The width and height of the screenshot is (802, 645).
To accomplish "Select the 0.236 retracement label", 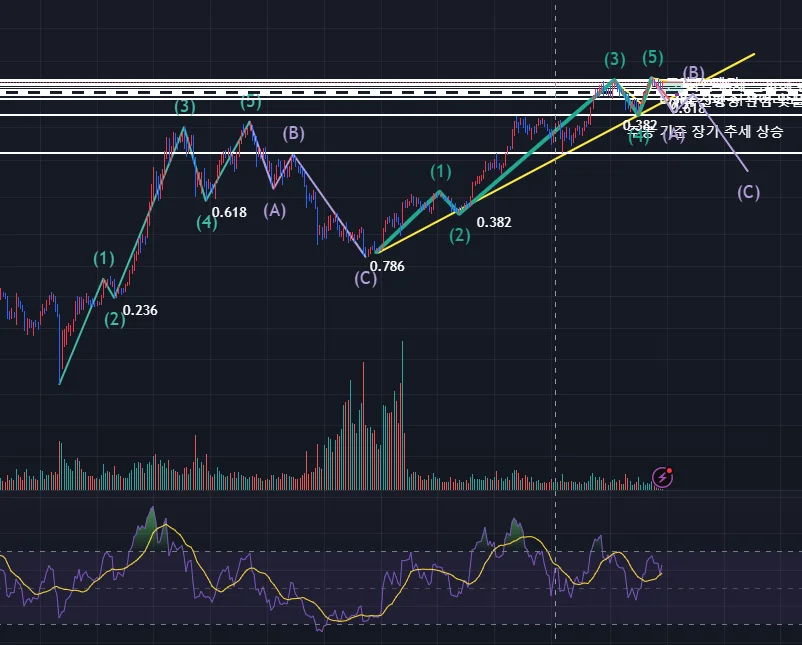I will 140,310.
